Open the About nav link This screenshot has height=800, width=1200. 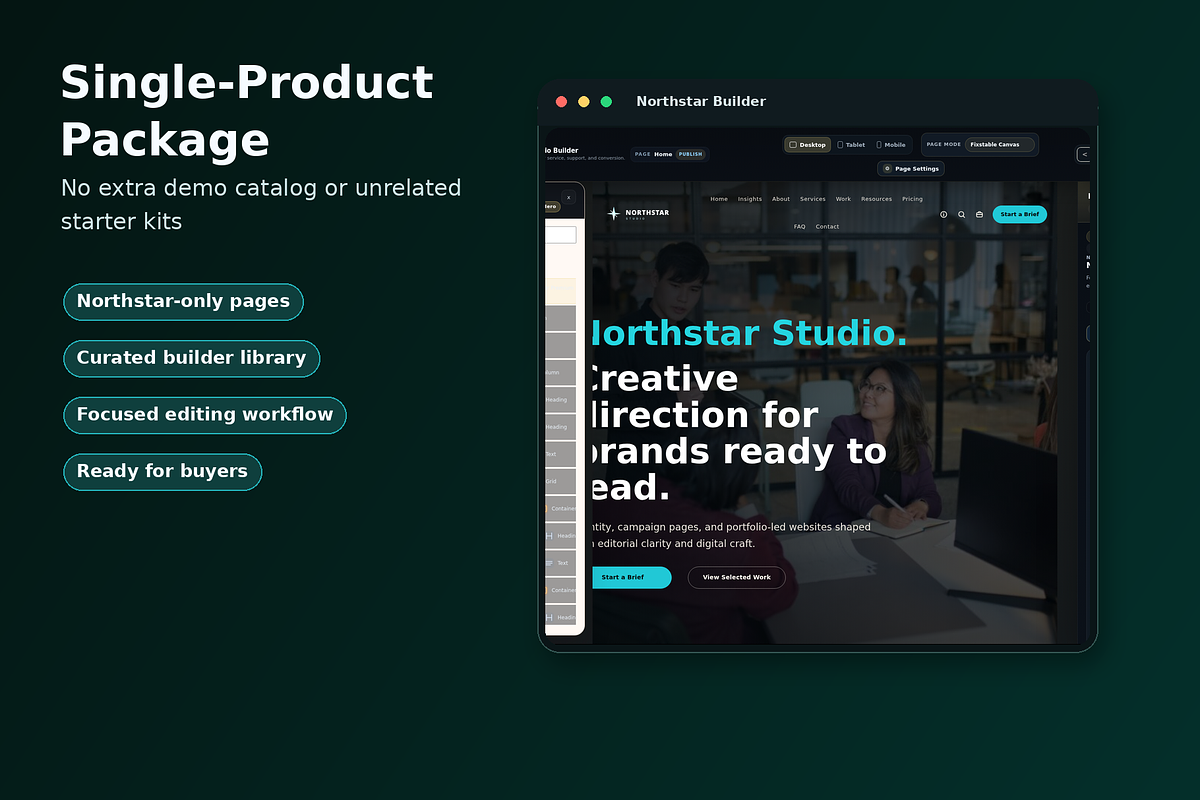point(781,199)
